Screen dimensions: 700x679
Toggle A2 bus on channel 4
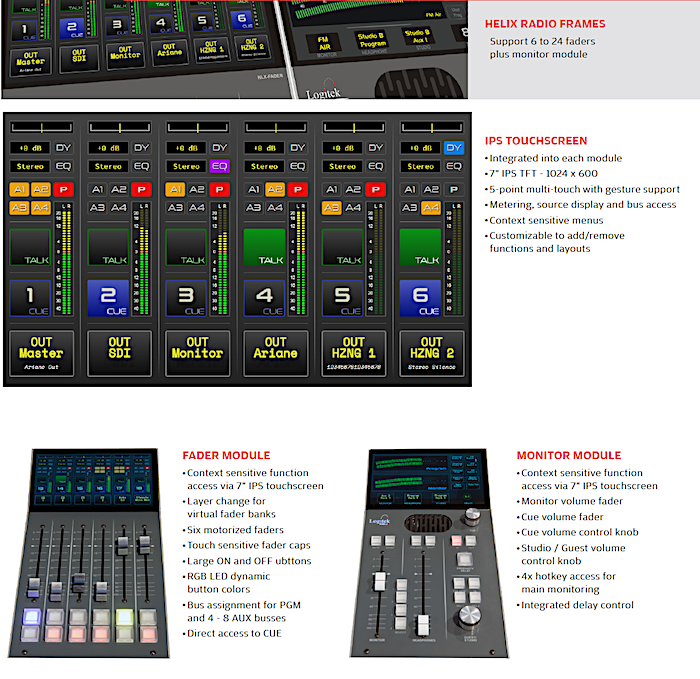[275, 190]
